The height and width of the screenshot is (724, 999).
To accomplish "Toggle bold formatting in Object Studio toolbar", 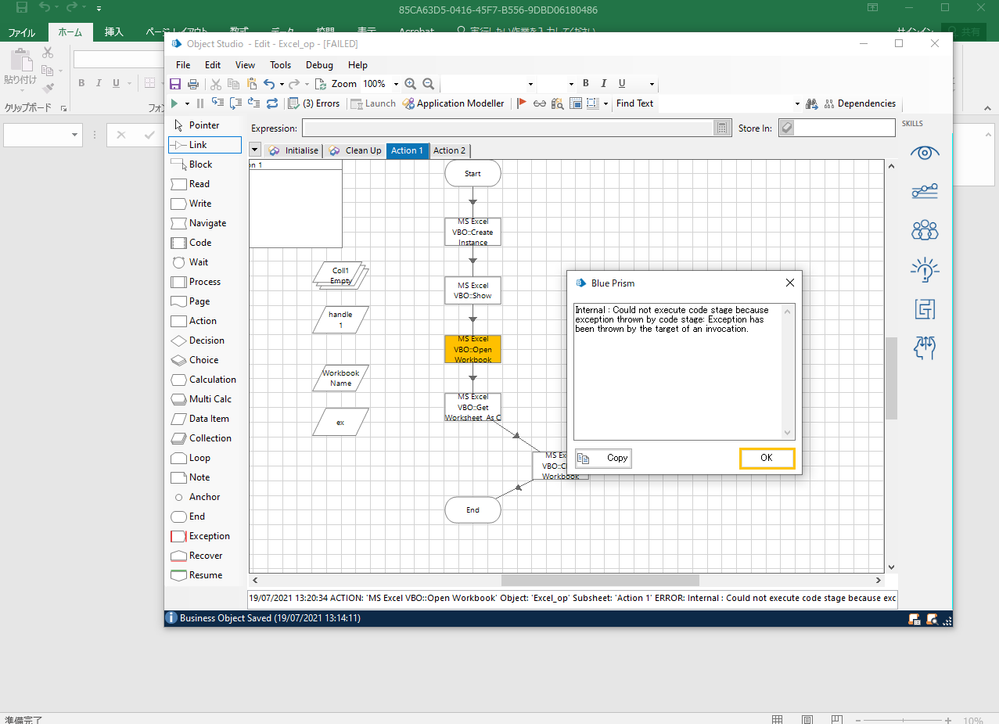I will (x=586, y=83).
